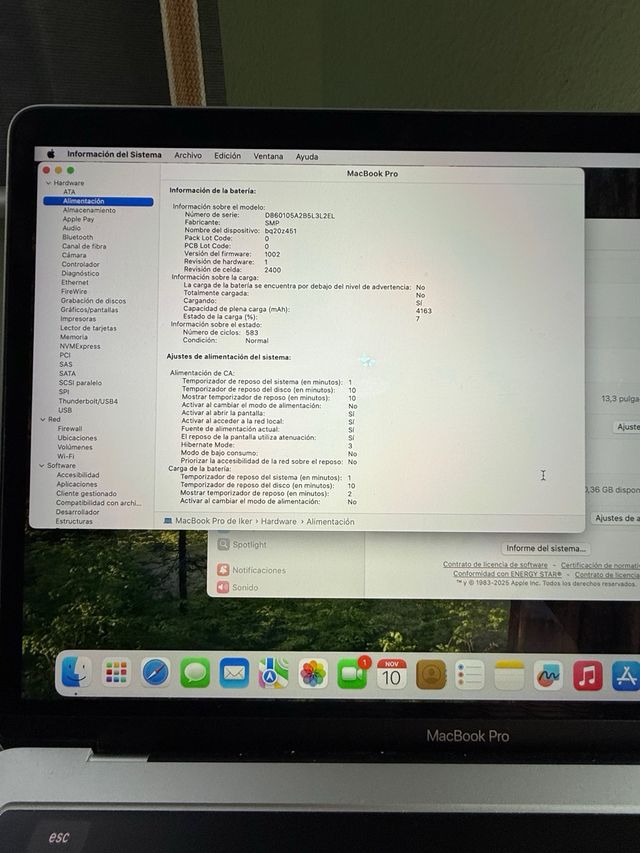Click the Notificaciones settings icon
Screen dimensions: 640x853
pos(223,570)
